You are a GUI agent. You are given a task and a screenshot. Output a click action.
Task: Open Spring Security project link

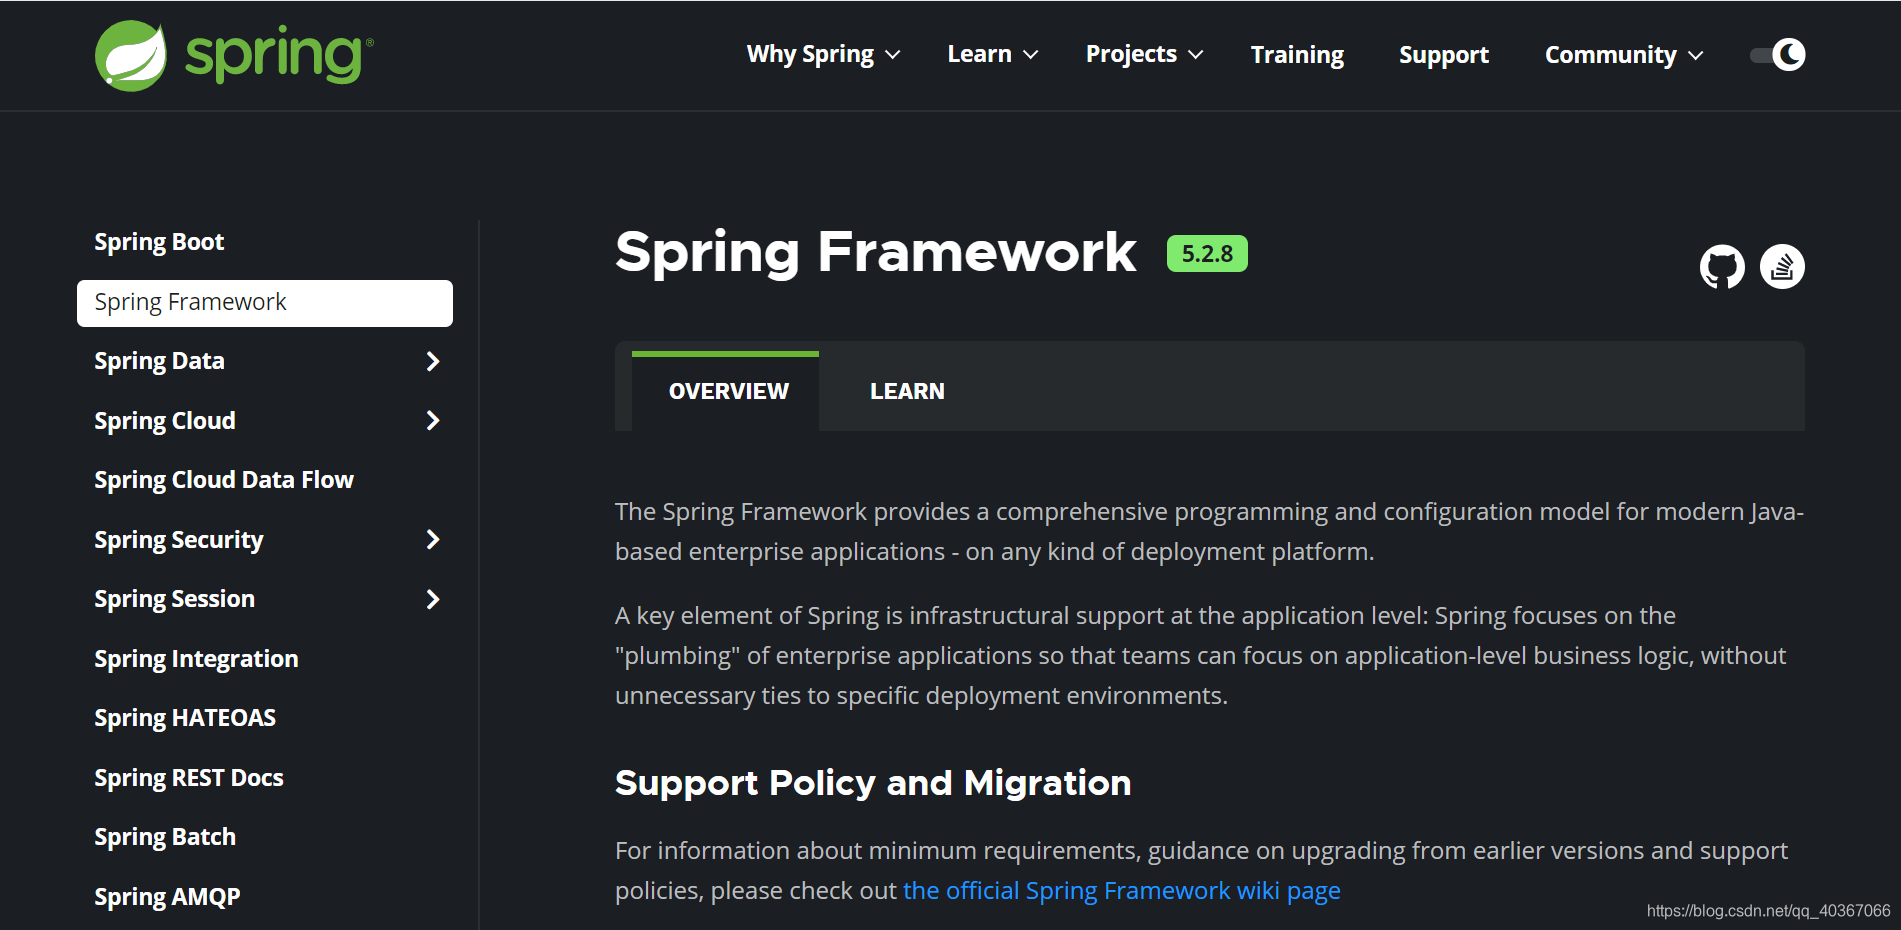click(x=179, y=540)
